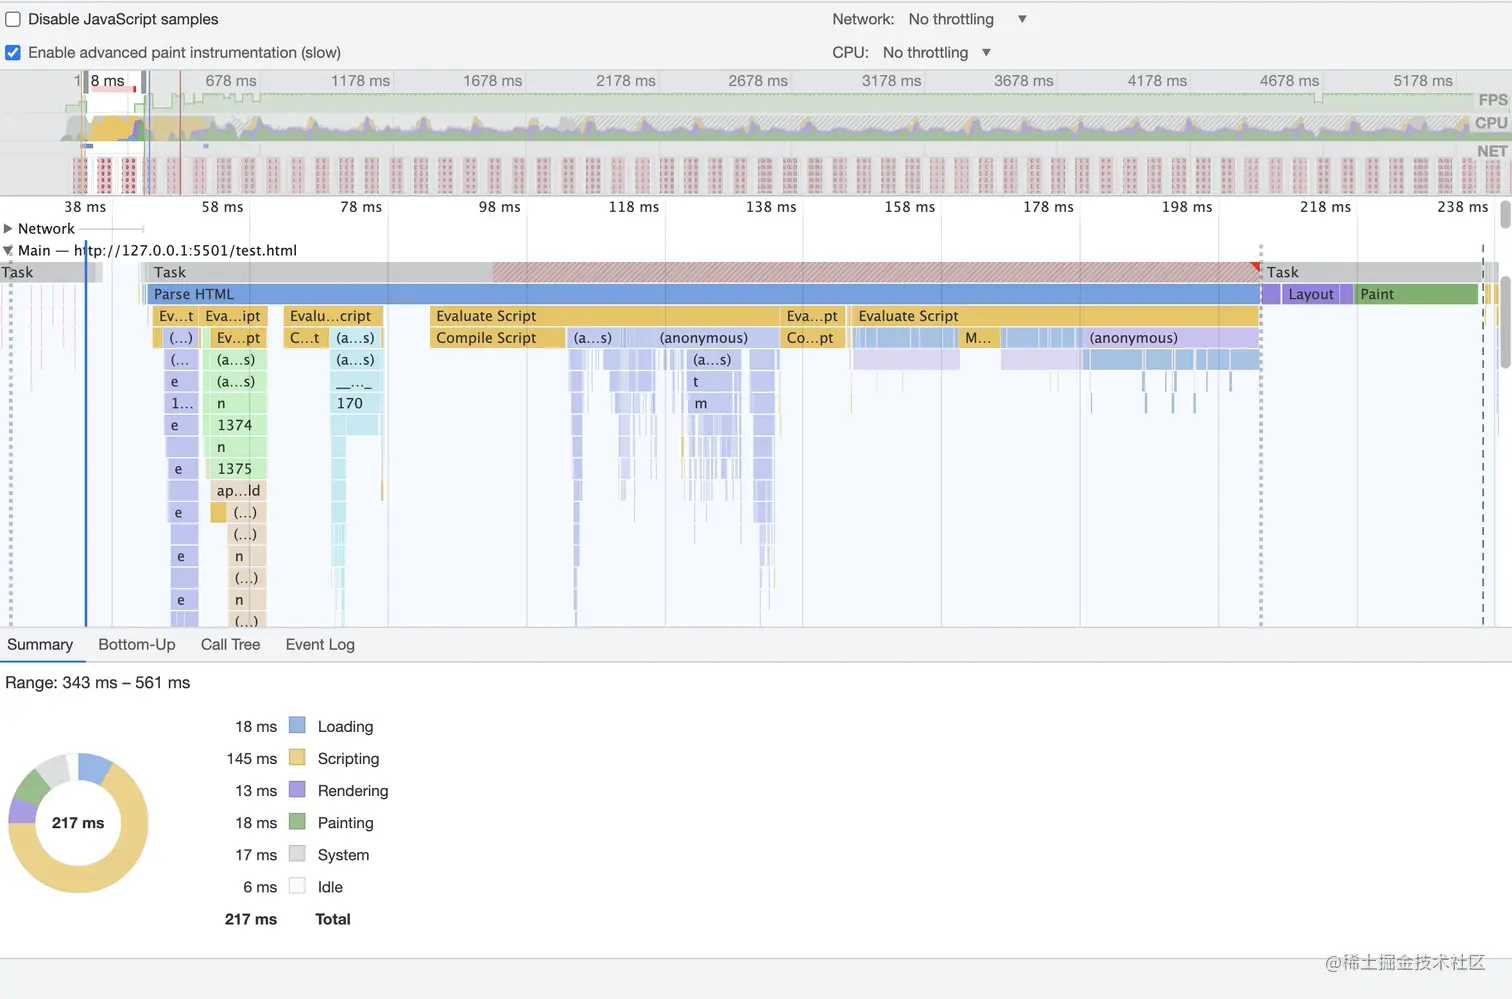This screenshot has height=999, width=1512.
Task: Click the 217 ms donut chart
Action: 78,823
